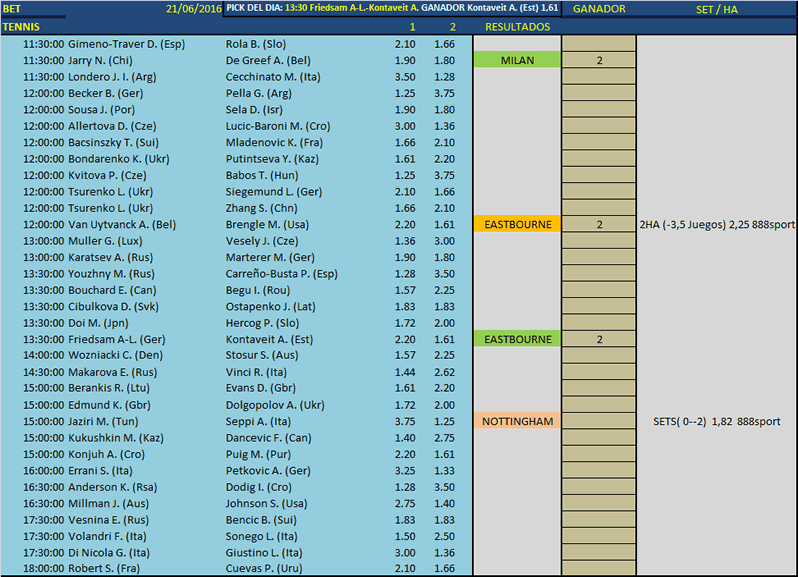
Task: Select Kvitova P. (Cze) cell
Action: coord(107,176)
